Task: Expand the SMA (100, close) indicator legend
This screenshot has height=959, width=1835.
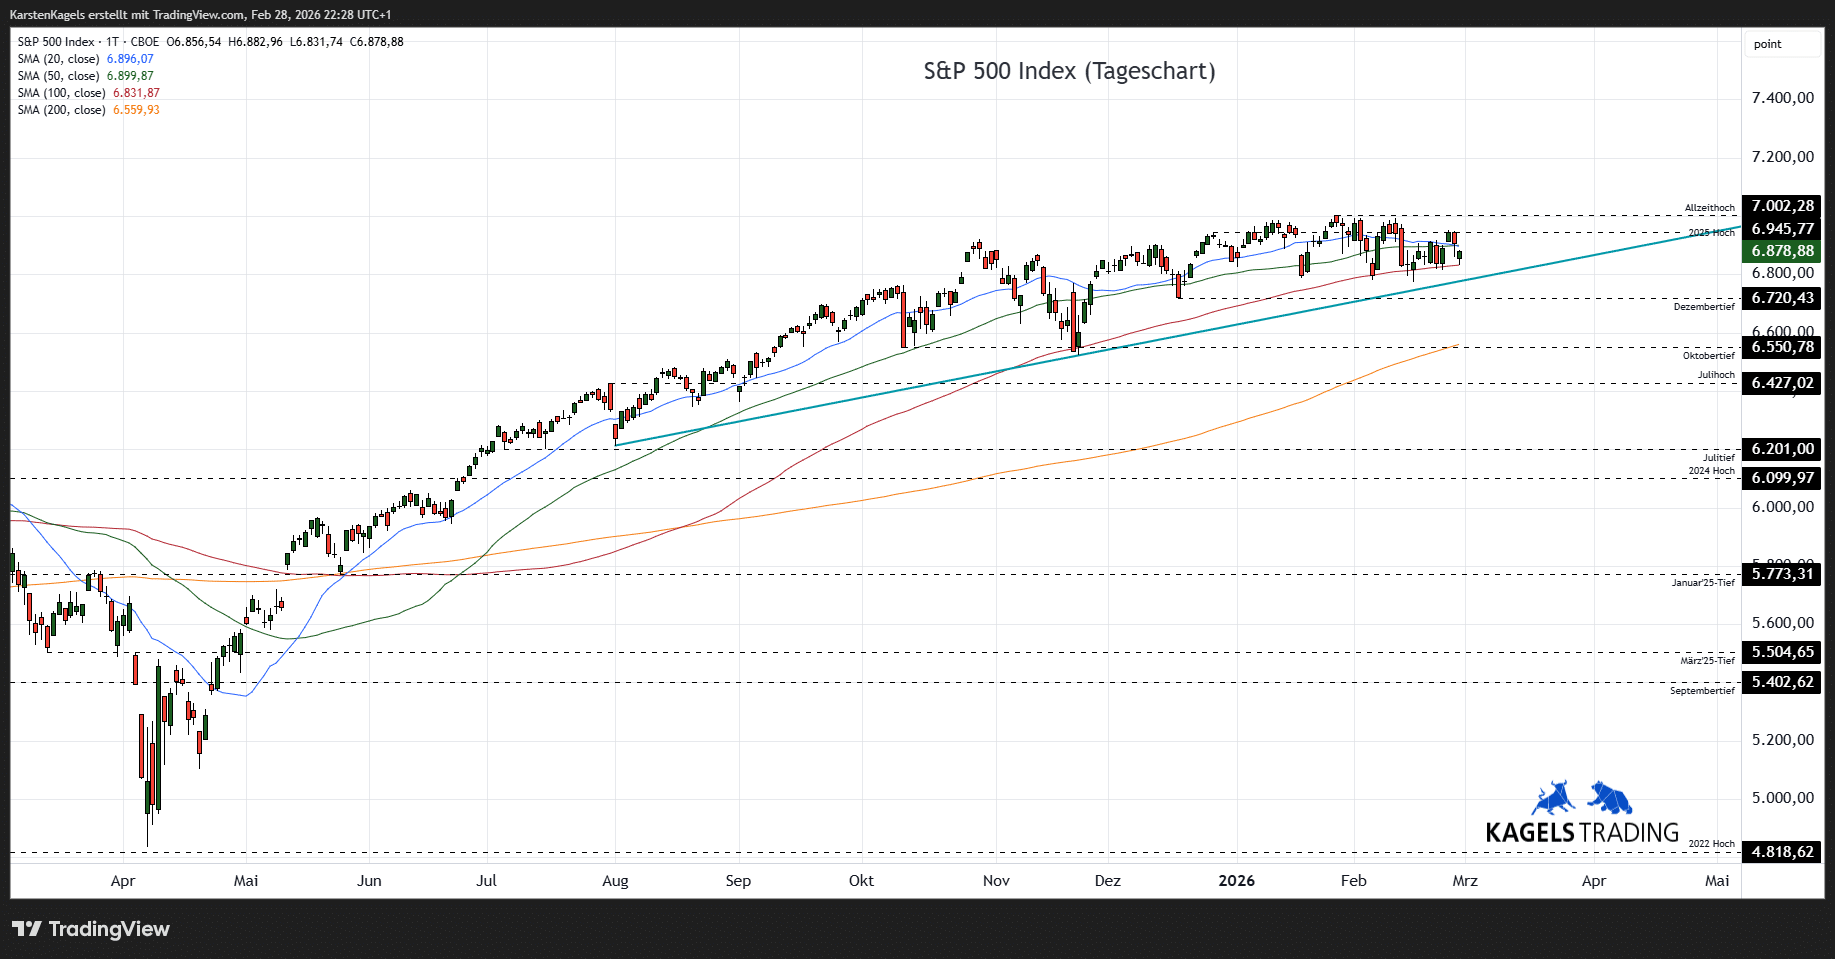Action: 62,93
